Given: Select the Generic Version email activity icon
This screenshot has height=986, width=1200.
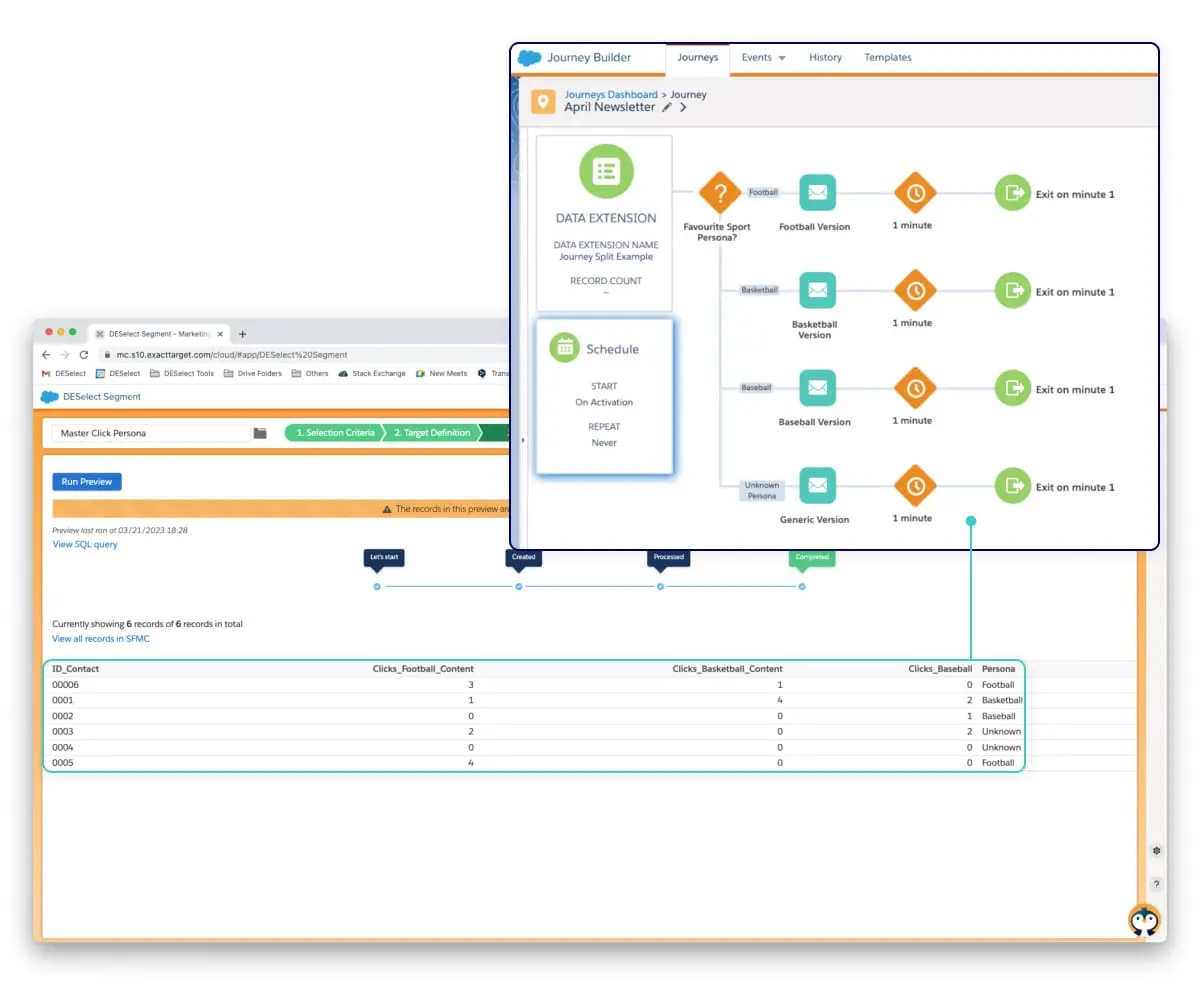Looking at the screenshot, I should click(817, 486).
